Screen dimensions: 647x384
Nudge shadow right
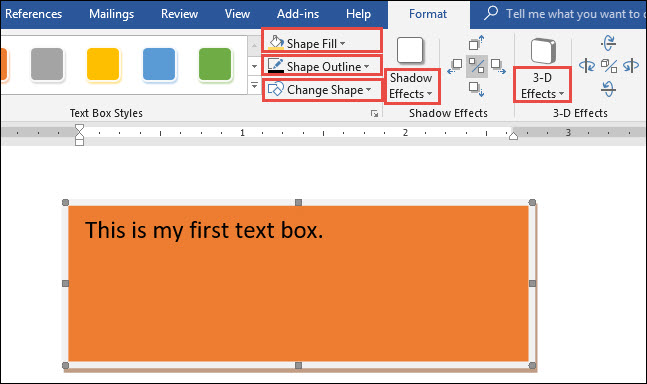coord(498,66)
